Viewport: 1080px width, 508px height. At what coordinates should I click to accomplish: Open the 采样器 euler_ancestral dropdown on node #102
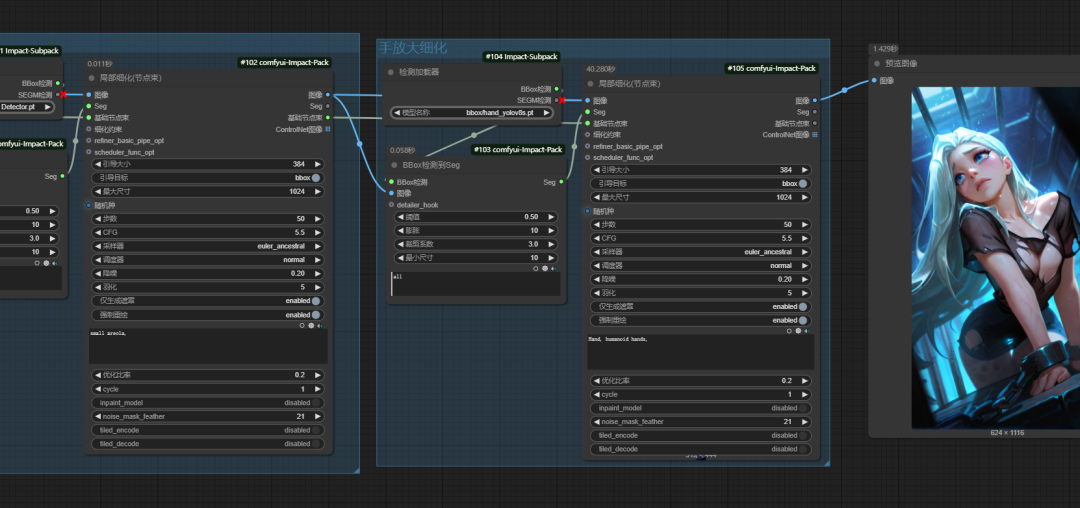coord(207,246)
